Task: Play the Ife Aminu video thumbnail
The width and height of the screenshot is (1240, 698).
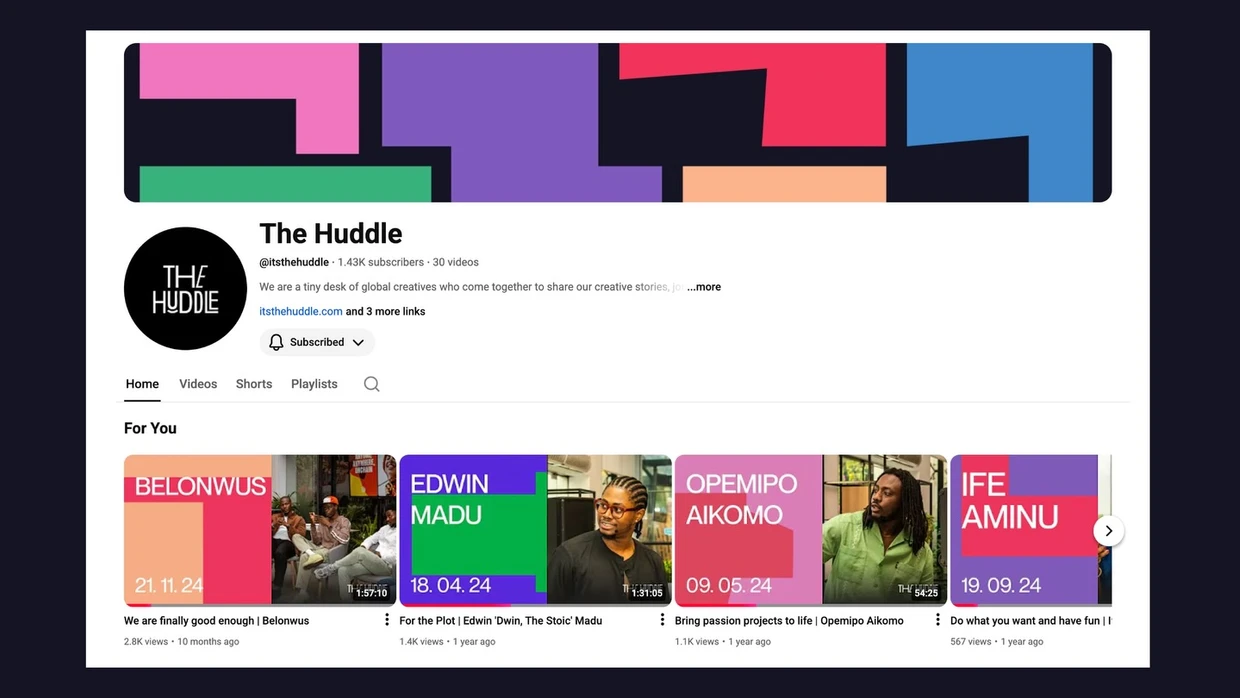Action: pos(1031,530)
